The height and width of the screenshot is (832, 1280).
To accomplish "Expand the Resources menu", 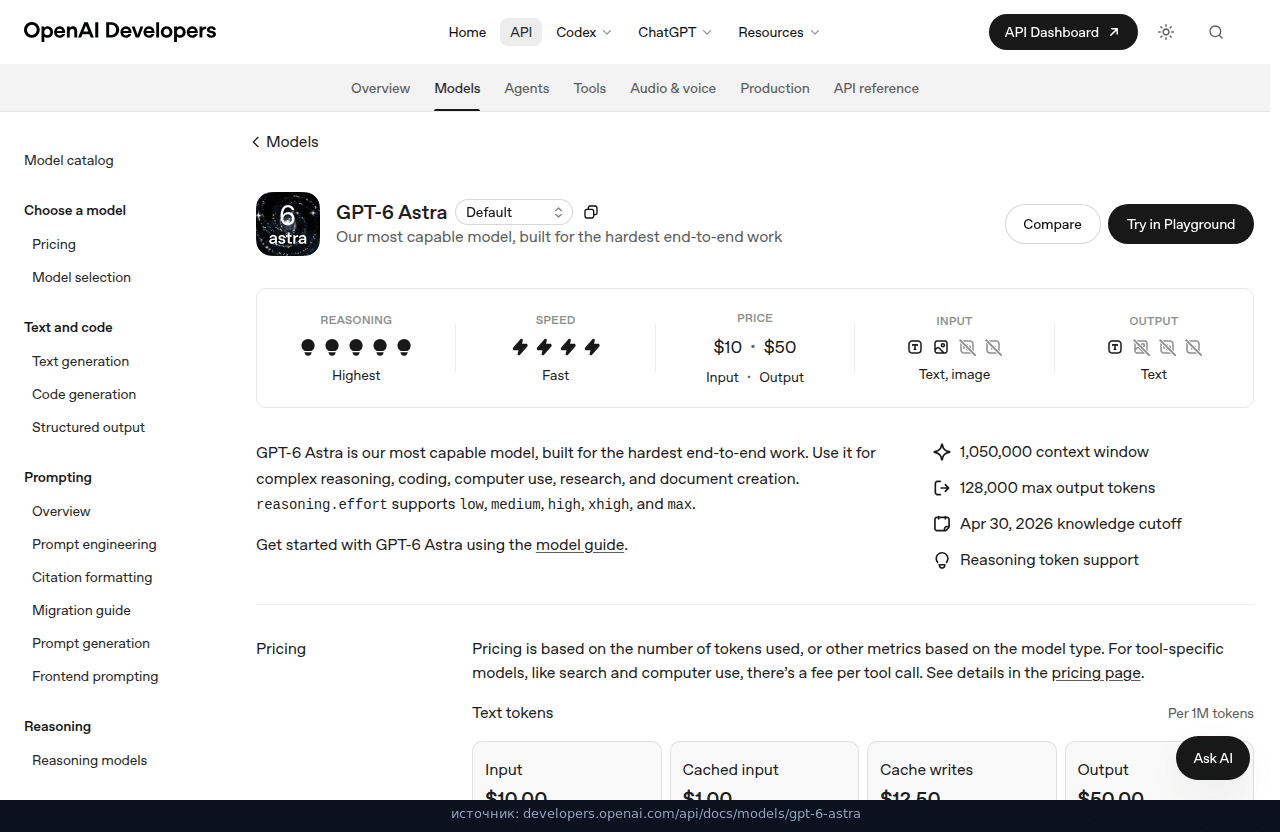I will pyautogui.click(x=779, y=32).
